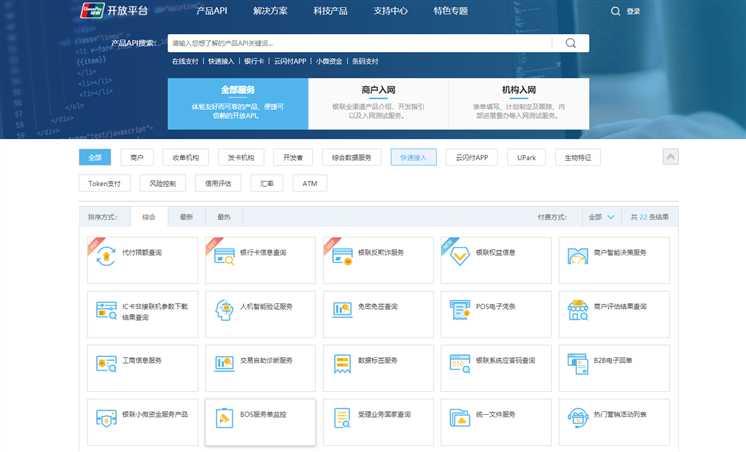Open the B2B电子回单 icon
The image size is (746, 452).
578,364
